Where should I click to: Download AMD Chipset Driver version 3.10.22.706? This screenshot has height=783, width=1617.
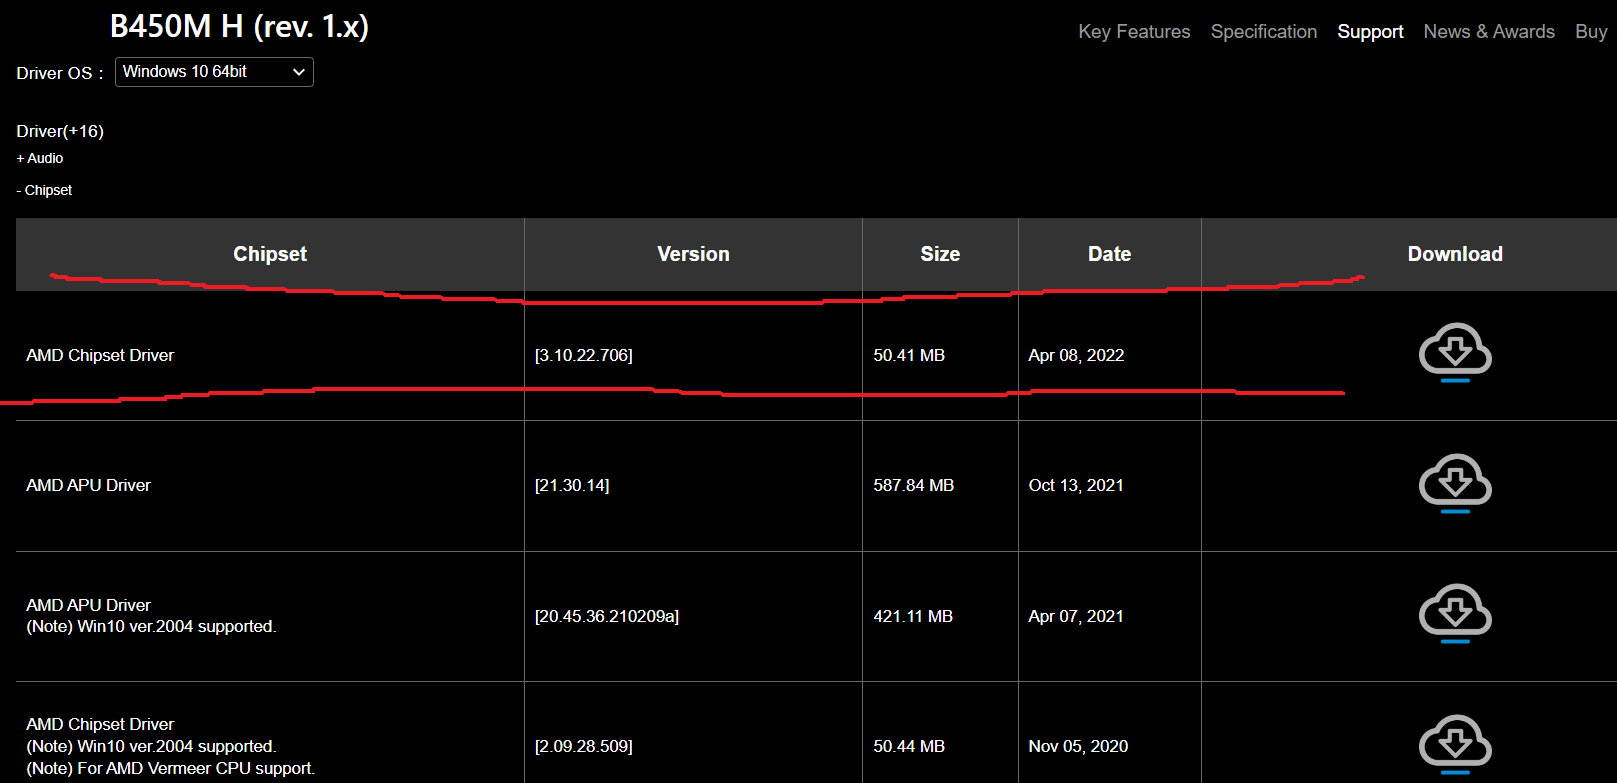click(1455, 352)
